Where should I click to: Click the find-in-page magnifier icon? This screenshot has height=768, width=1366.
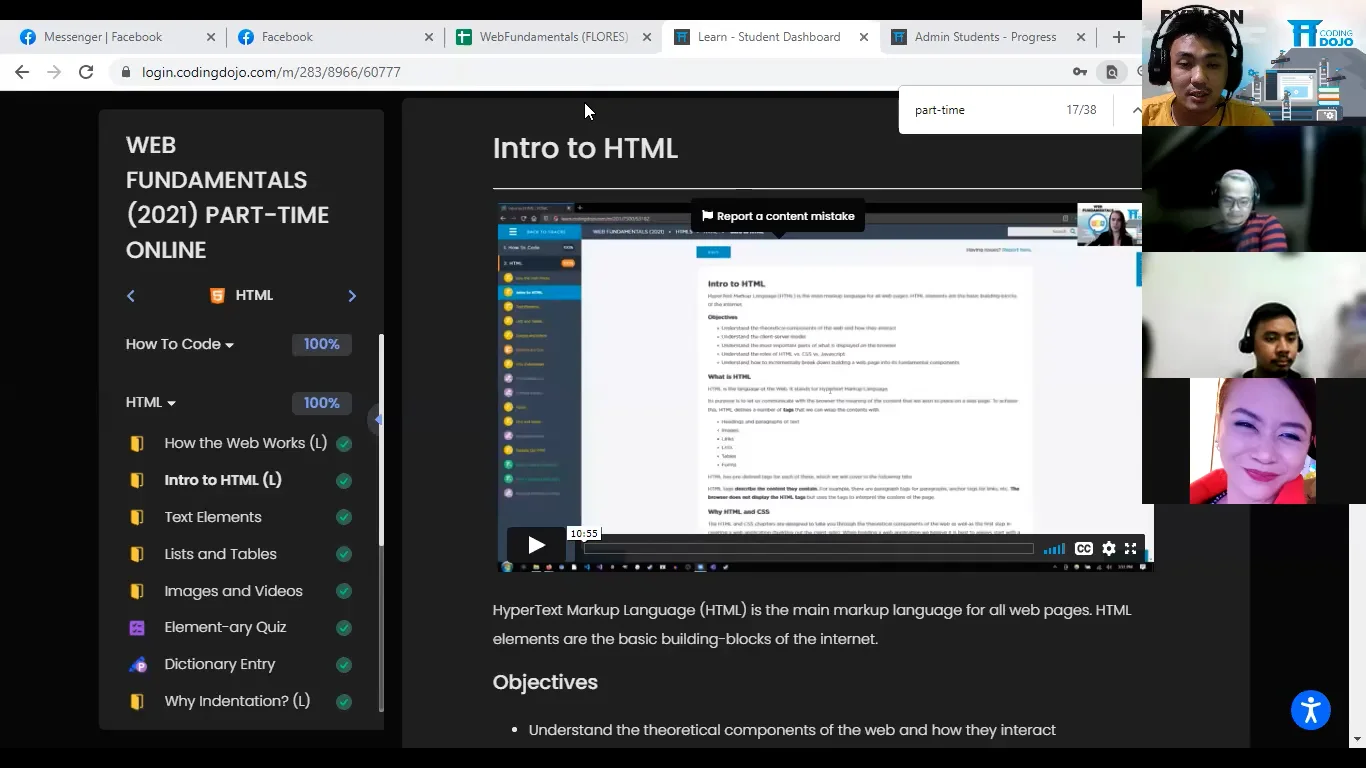(x=1111, y=72)
